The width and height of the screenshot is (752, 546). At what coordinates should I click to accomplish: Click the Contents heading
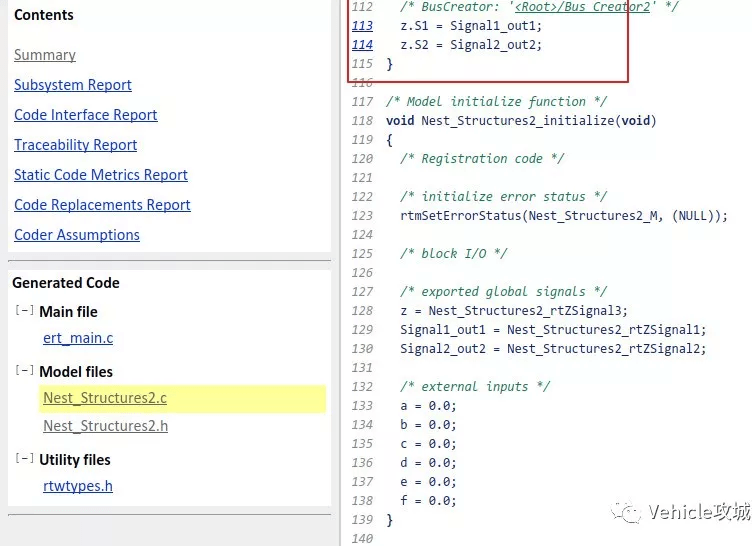click(x=44, y=15)
